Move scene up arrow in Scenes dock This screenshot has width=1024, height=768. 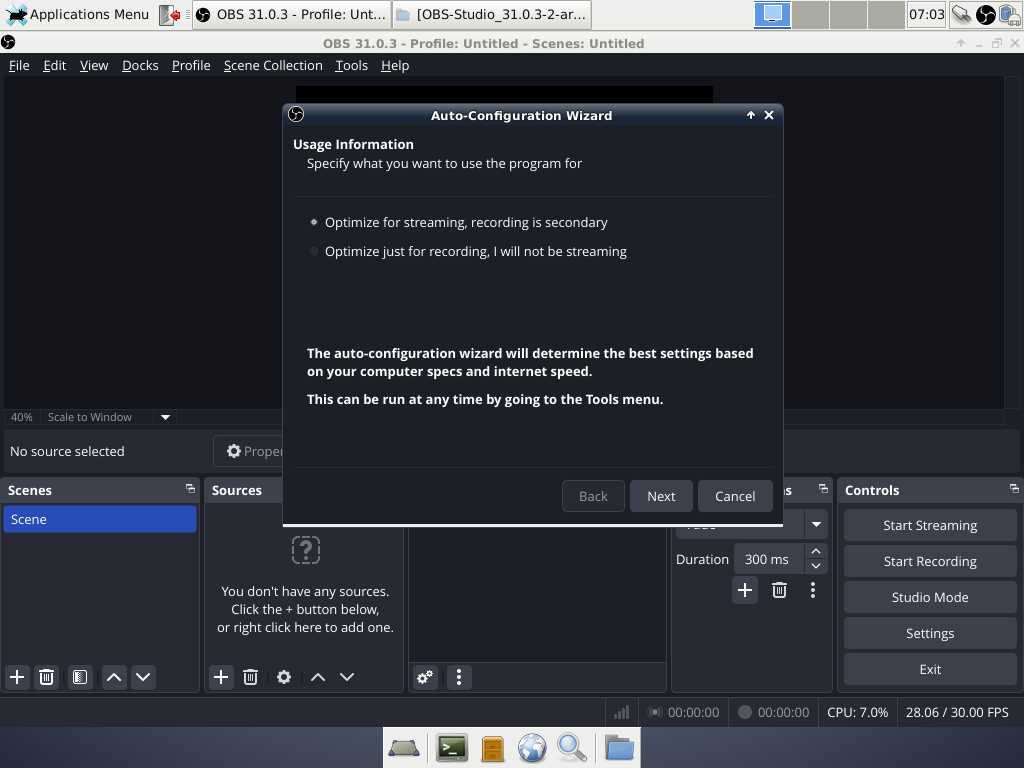114,677
